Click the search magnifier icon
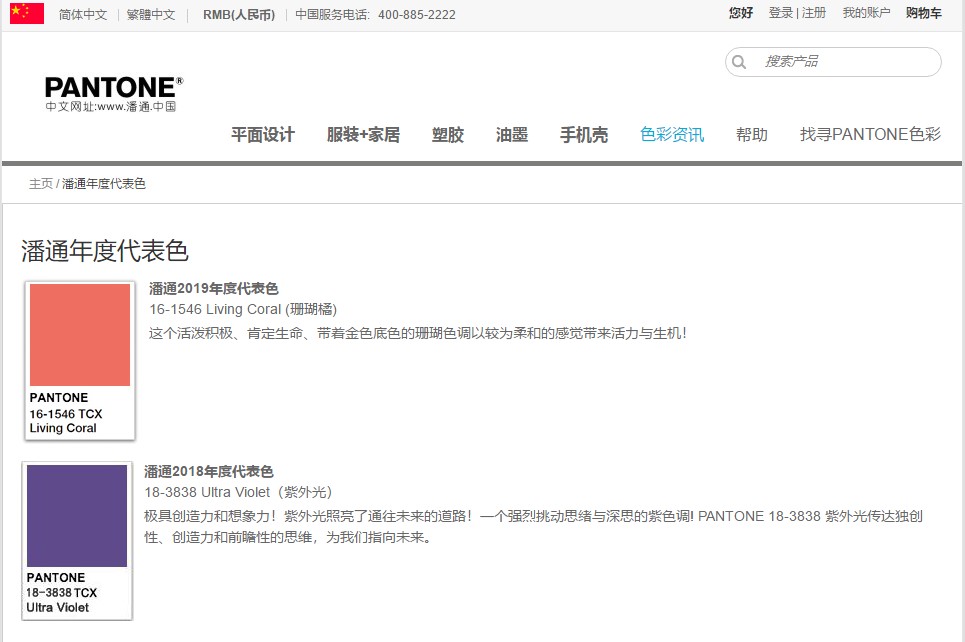Image resolution: width=965 pixels, height=642 pixels. 739,62
